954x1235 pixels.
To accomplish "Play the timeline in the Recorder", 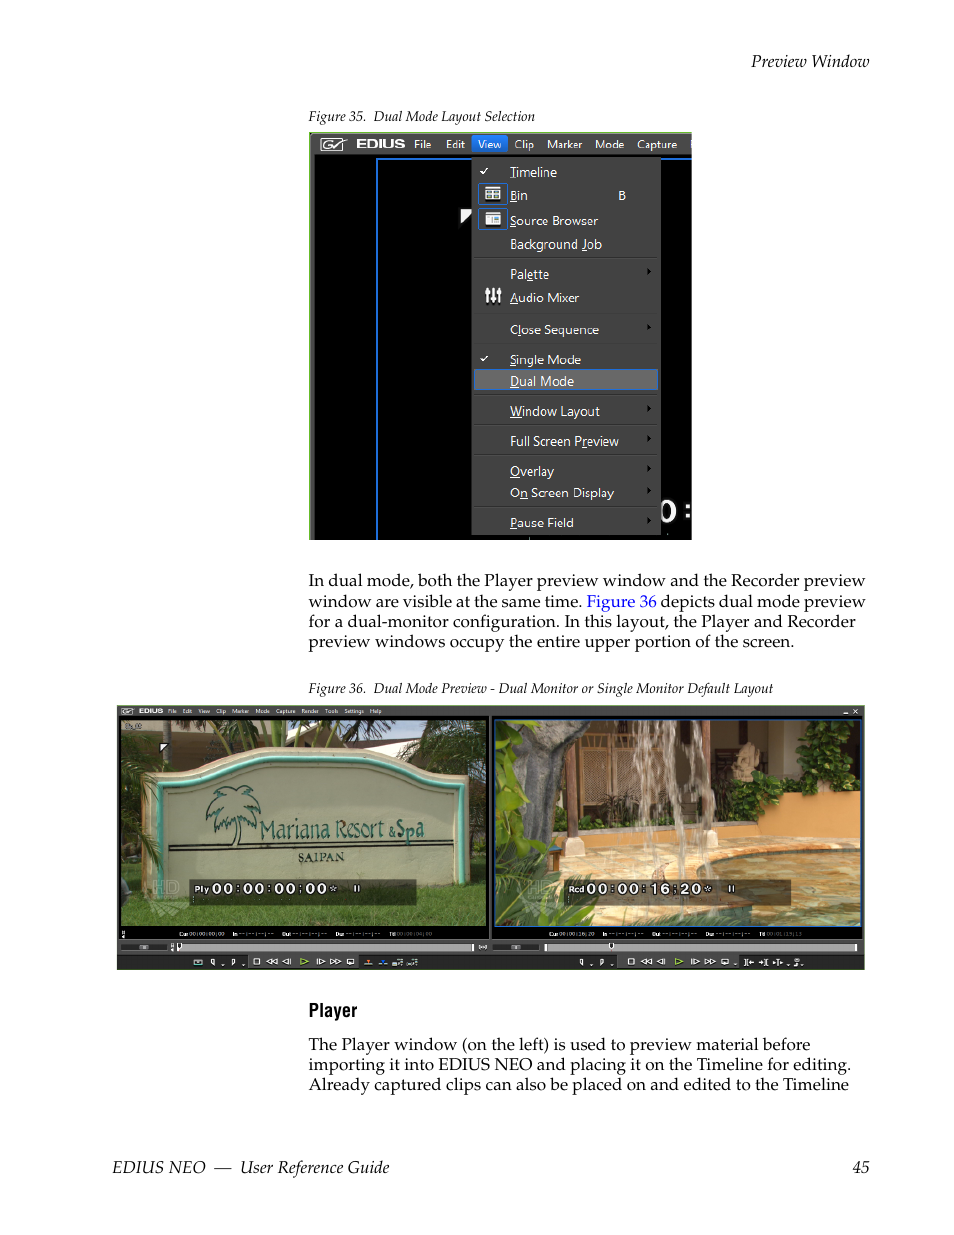I will point(679,962).
